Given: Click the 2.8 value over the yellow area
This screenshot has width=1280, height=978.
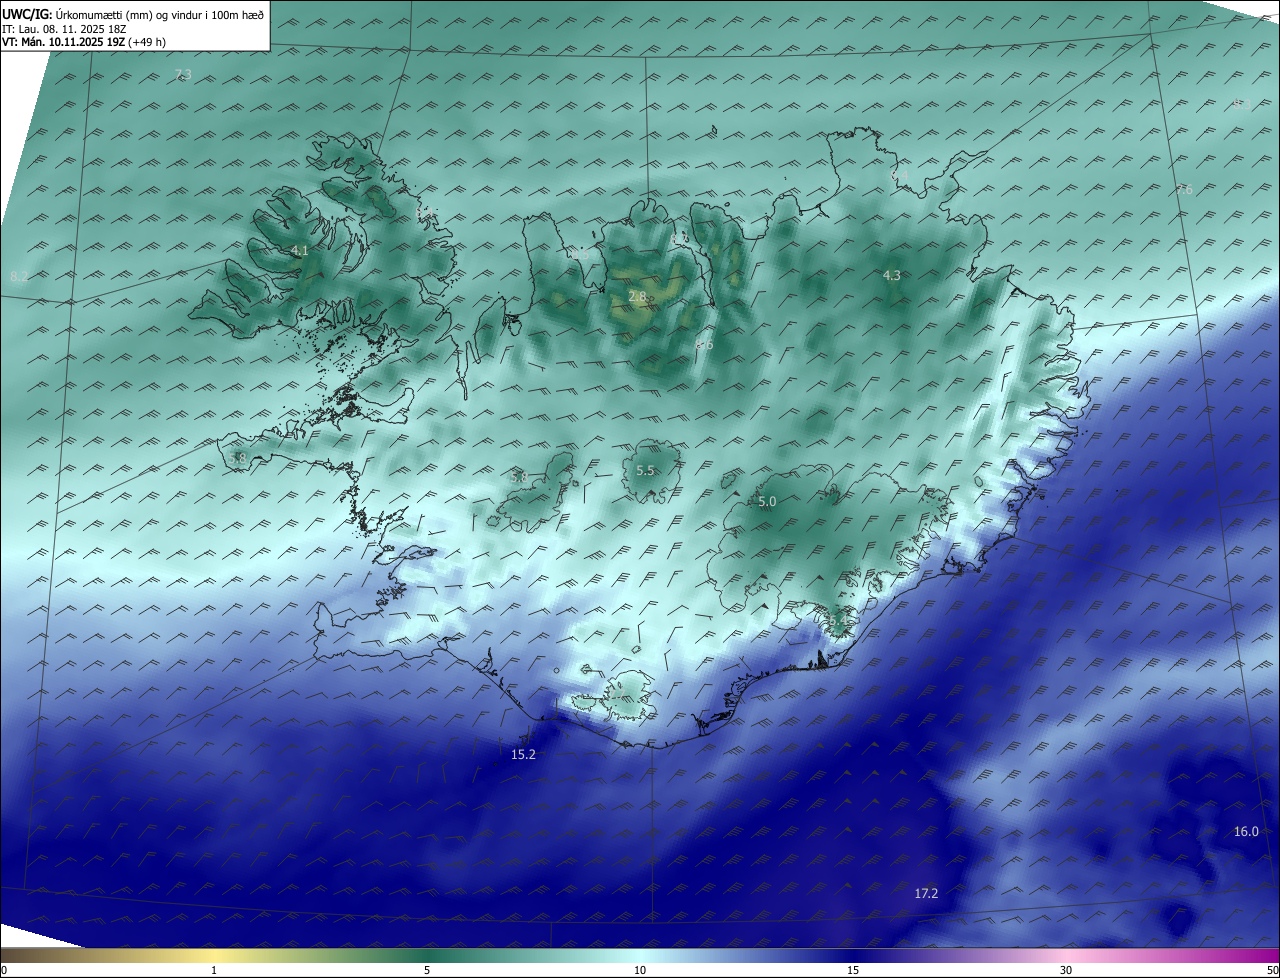Looking at the screenshot, I should click(637, 297).
